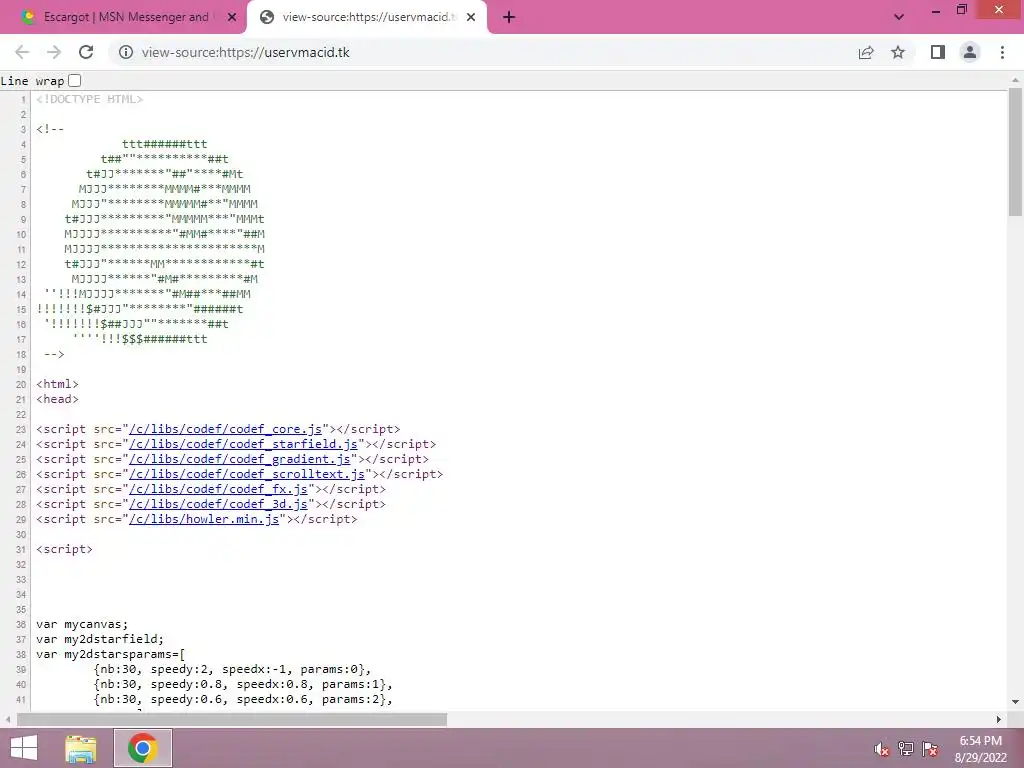Viewport: 1024px width, 768px height.
Task: Open howler.min.js source link
Action: pos(204,519)
